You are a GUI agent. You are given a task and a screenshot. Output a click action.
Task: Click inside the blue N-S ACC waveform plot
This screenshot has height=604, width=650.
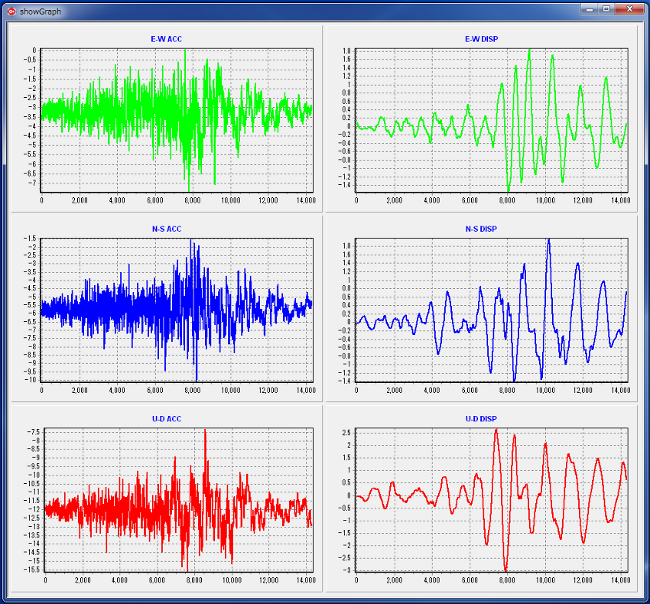pyautogui.click(x=177, y=310)
